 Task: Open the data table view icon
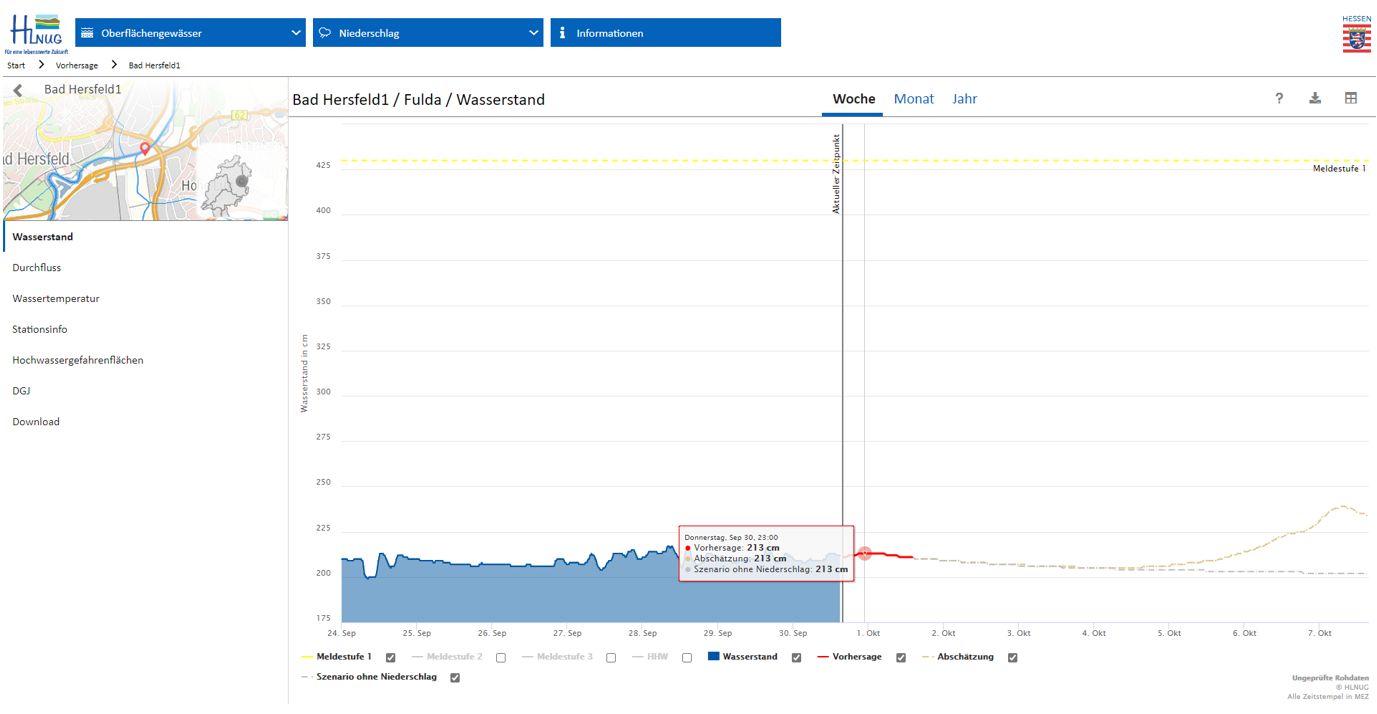1351,98
